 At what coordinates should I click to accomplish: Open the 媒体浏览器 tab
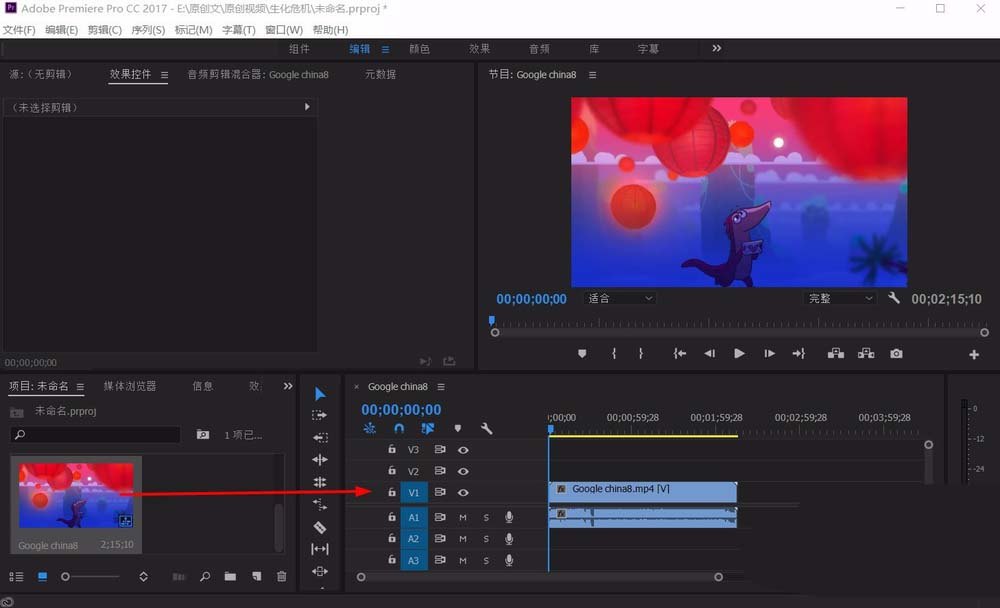click(x=129, y=386)
